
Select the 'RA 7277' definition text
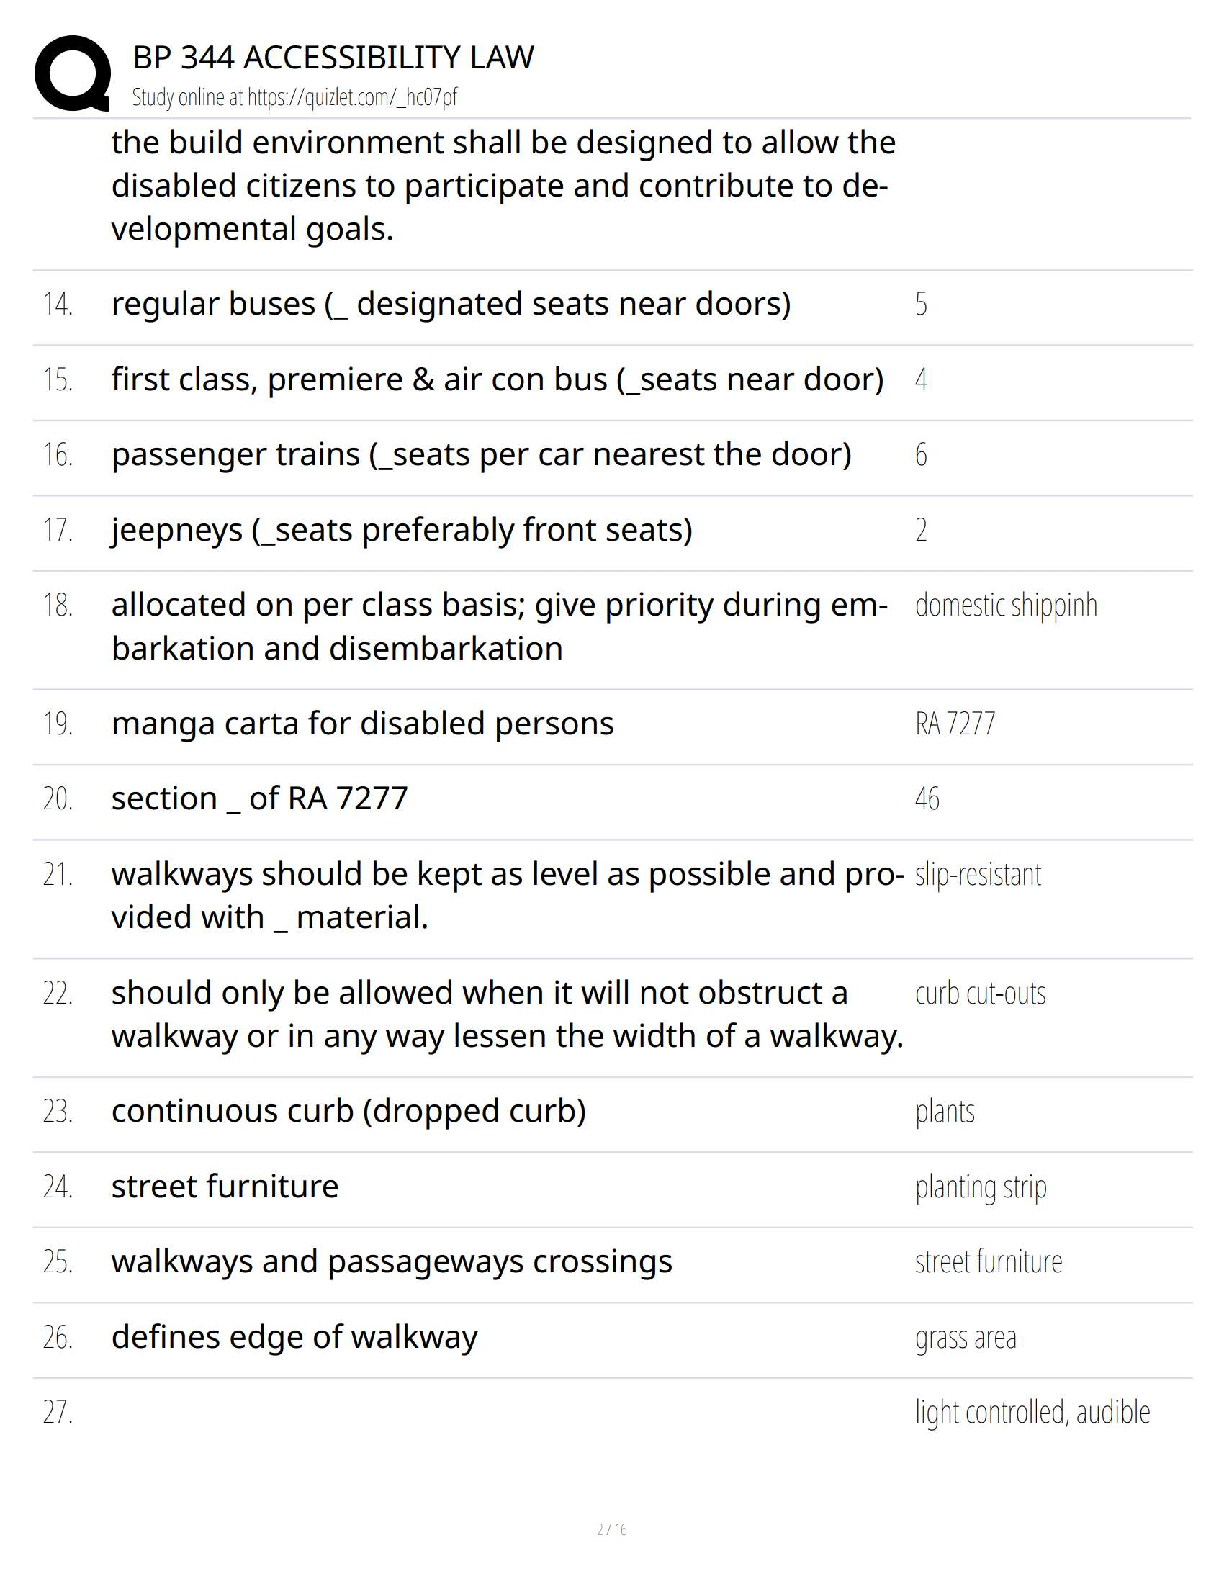954,723
